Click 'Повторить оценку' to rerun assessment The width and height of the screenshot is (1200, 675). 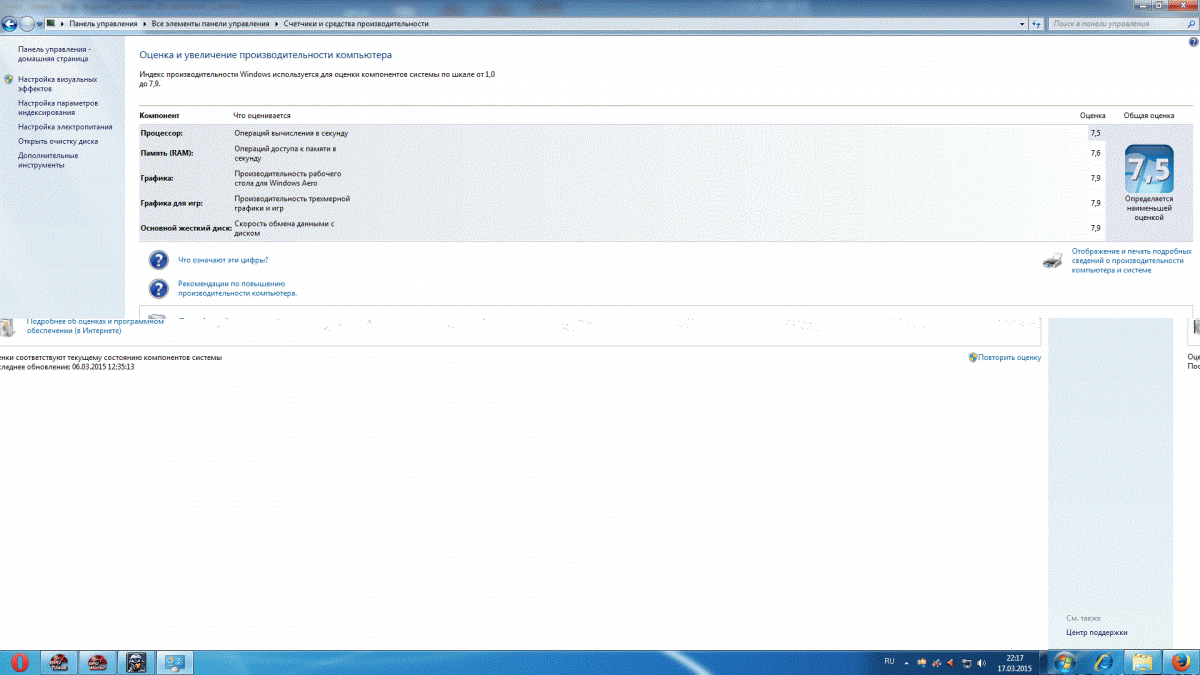(1009, 357)
